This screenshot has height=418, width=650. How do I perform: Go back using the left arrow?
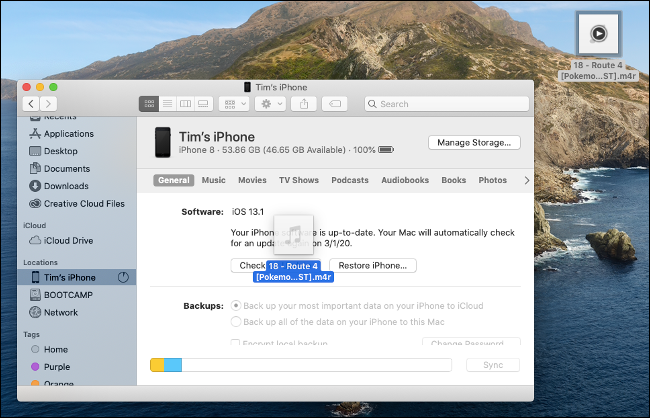pyautogui.click(x=32, y=103)
